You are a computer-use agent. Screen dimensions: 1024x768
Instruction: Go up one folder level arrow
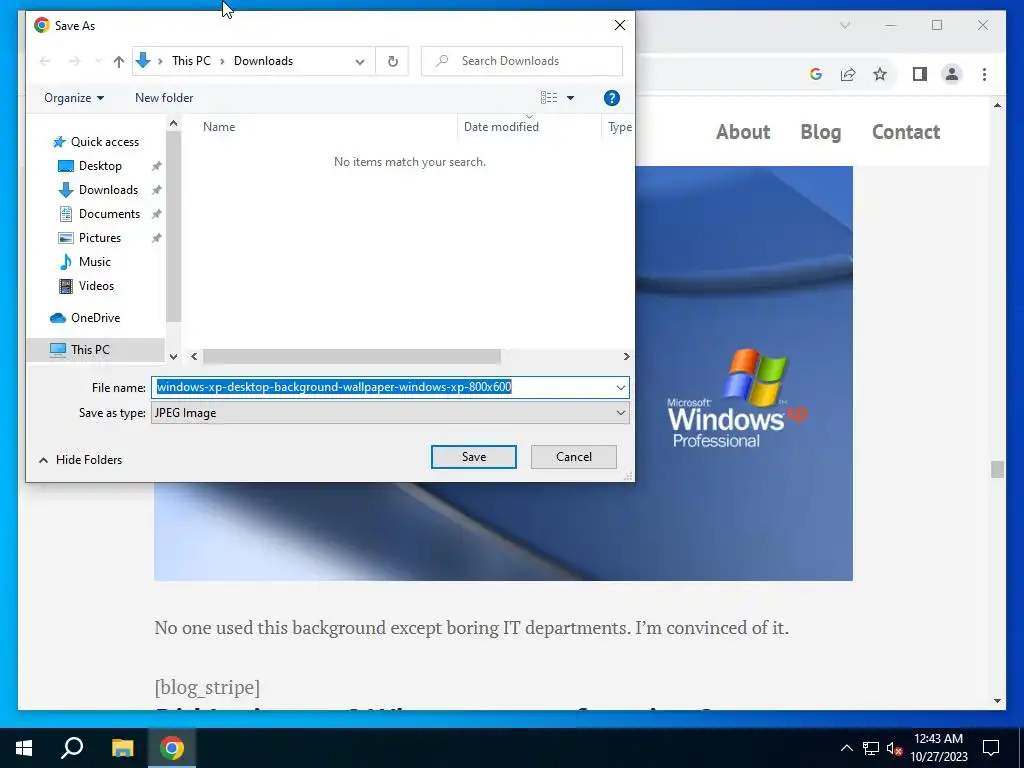118,61
